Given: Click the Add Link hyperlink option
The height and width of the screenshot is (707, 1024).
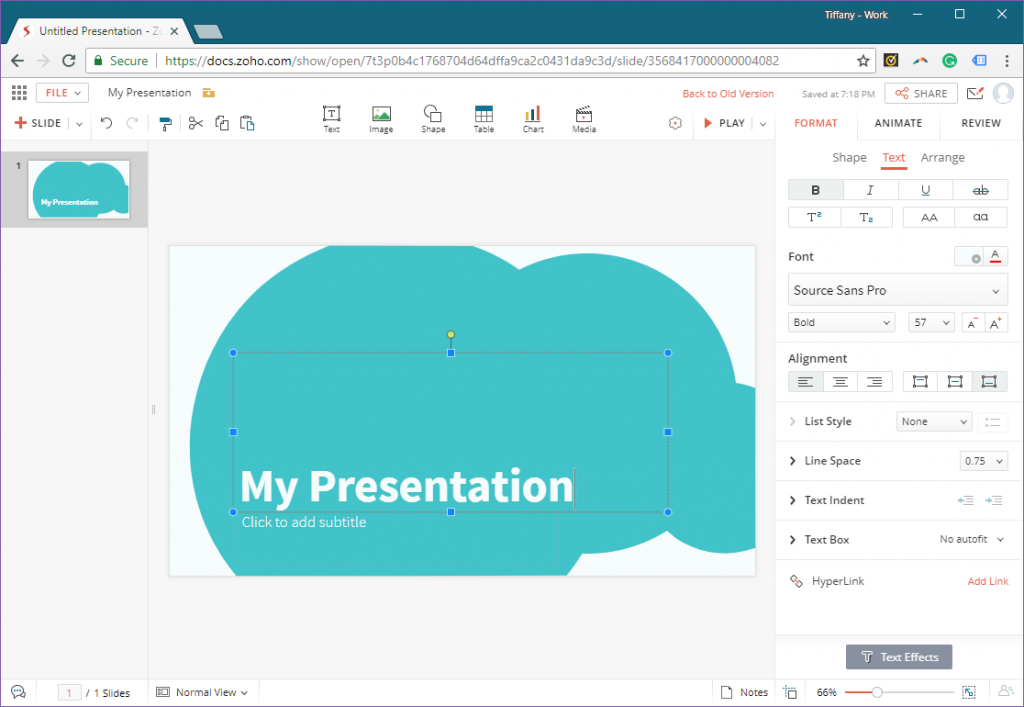Looking at the screenshot, I should pyautogui.click(x=988, y=581).
